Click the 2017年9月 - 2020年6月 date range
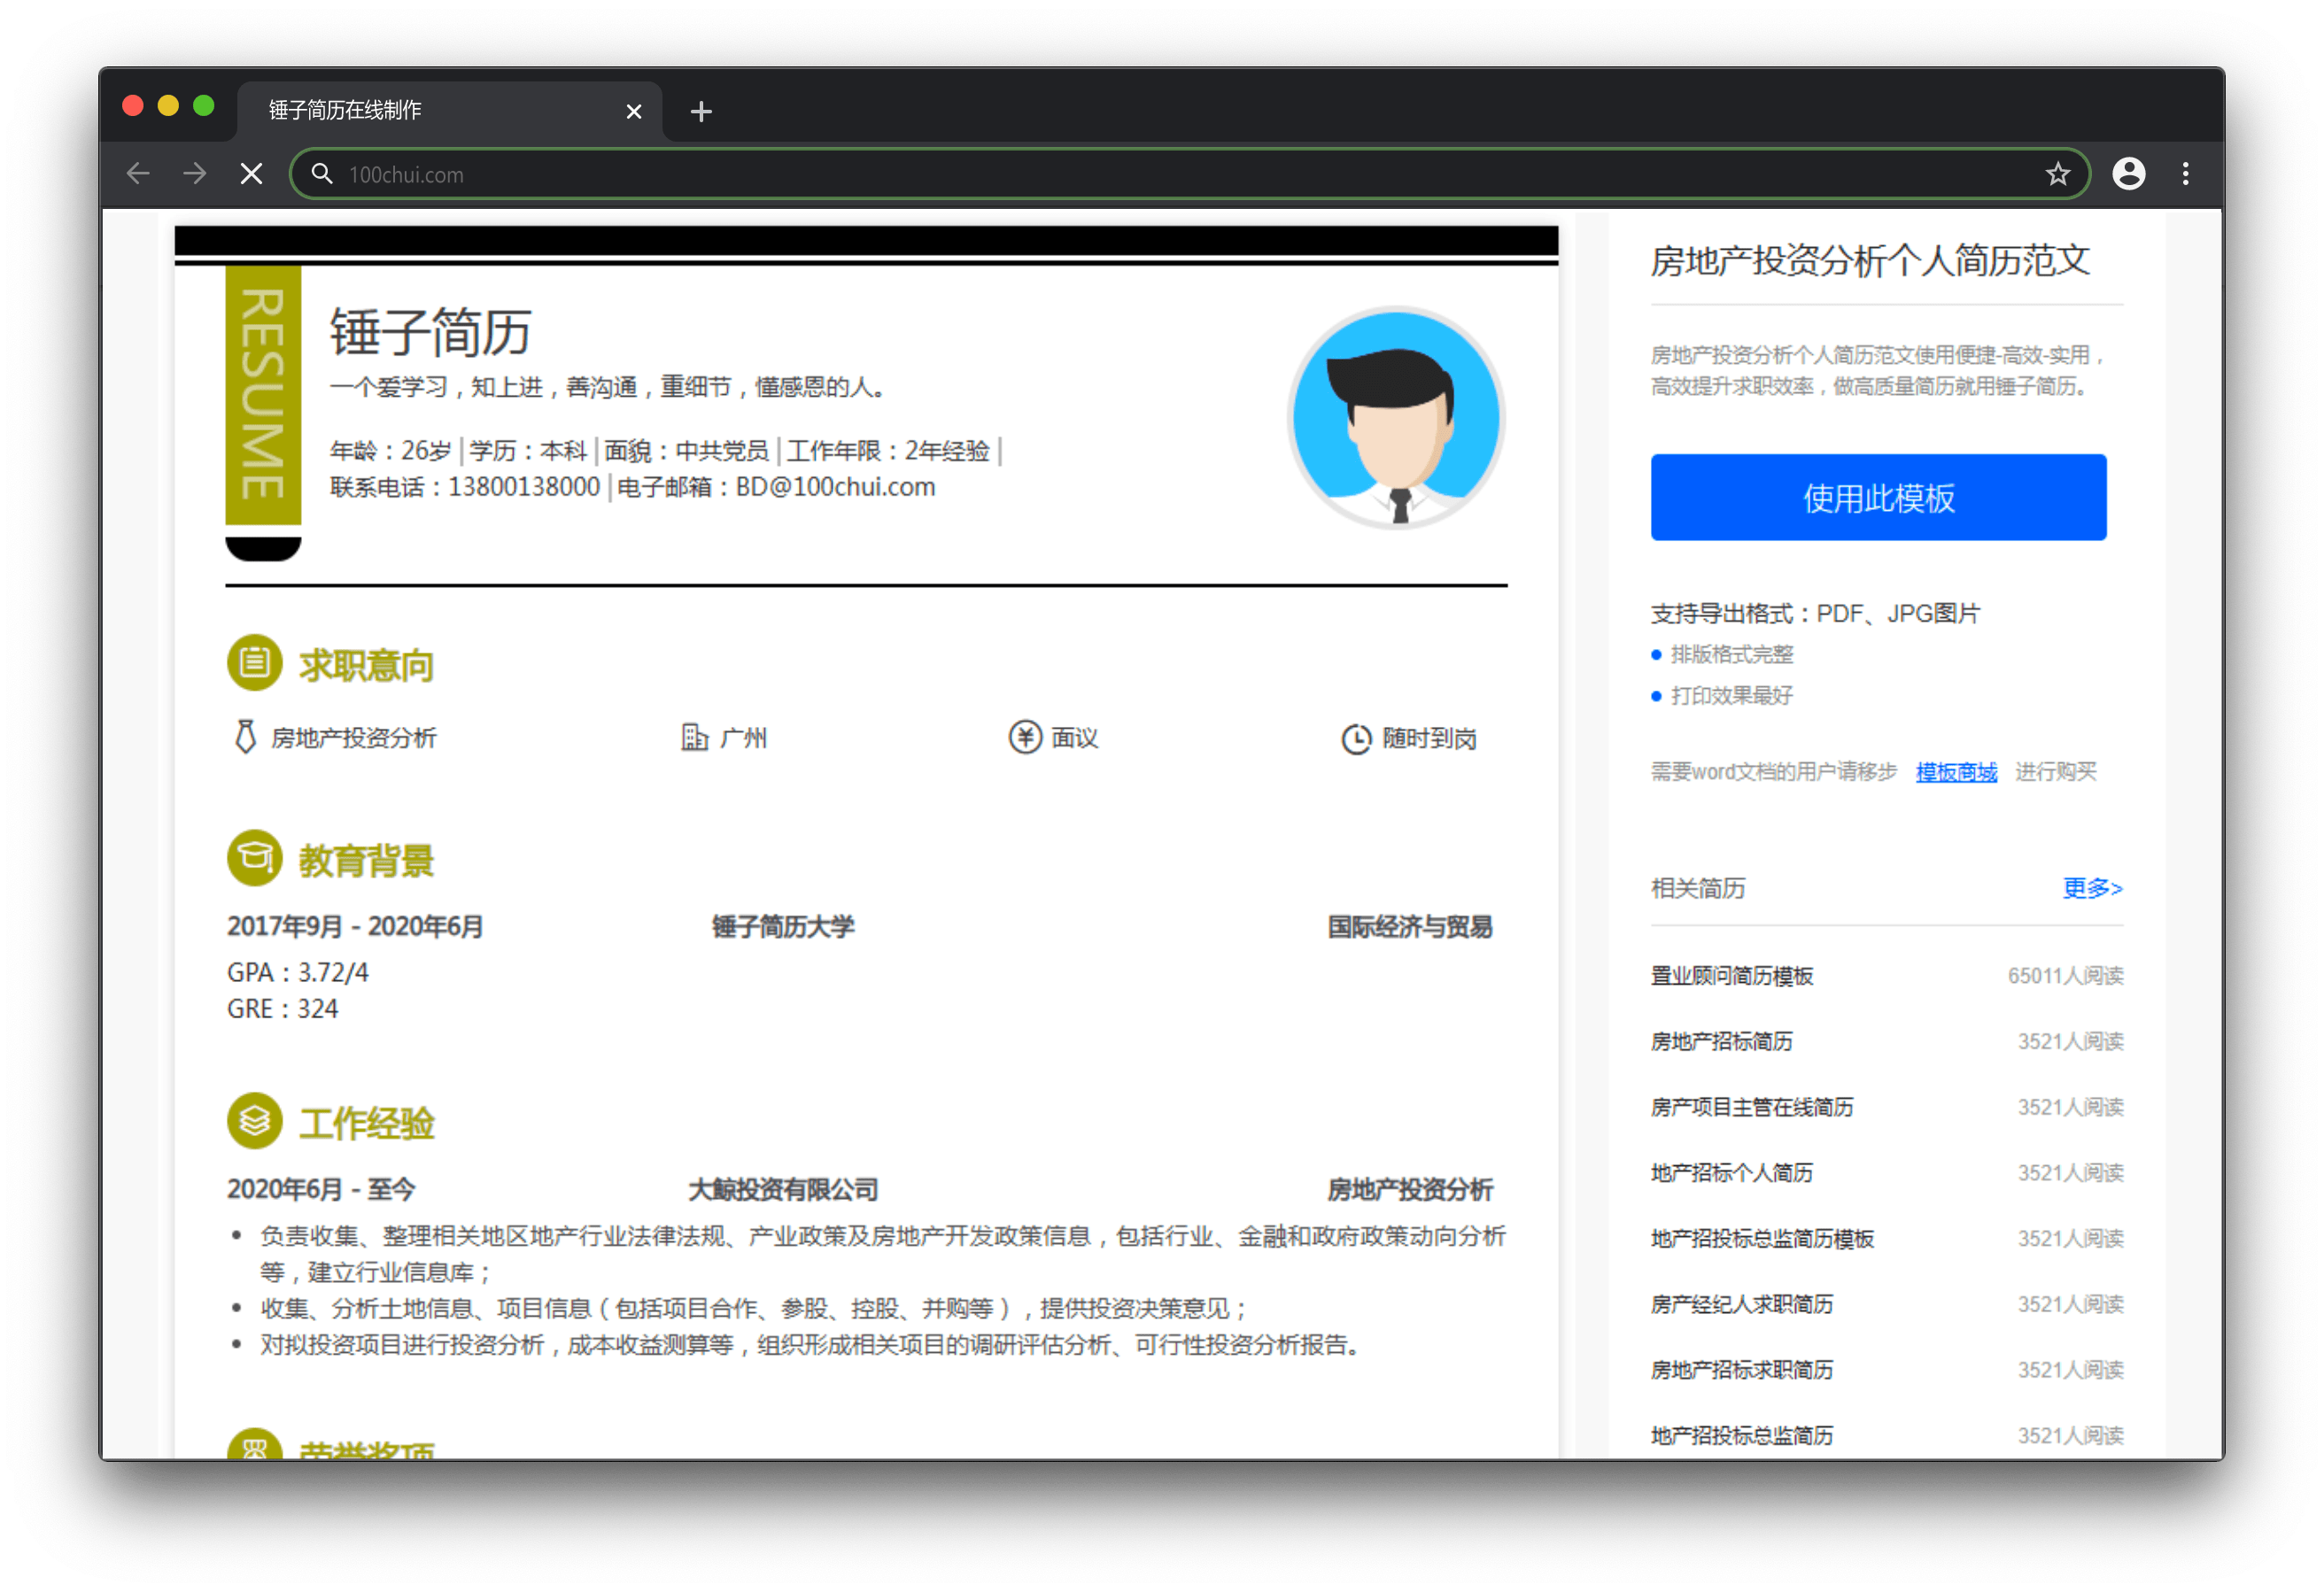This screenshot has height=1592, width=2324. point(355,927)
